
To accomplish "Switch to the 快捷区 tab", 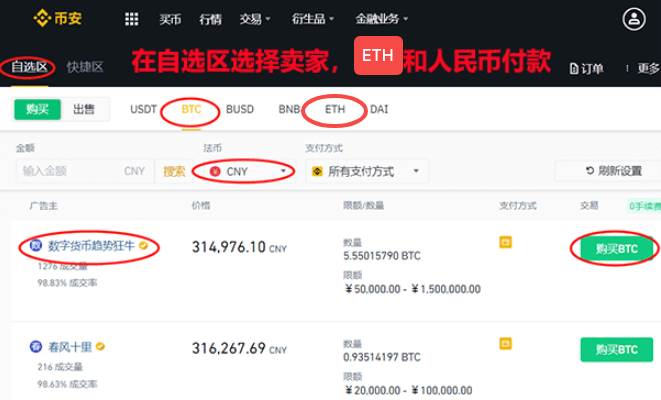I will [85, 67].
